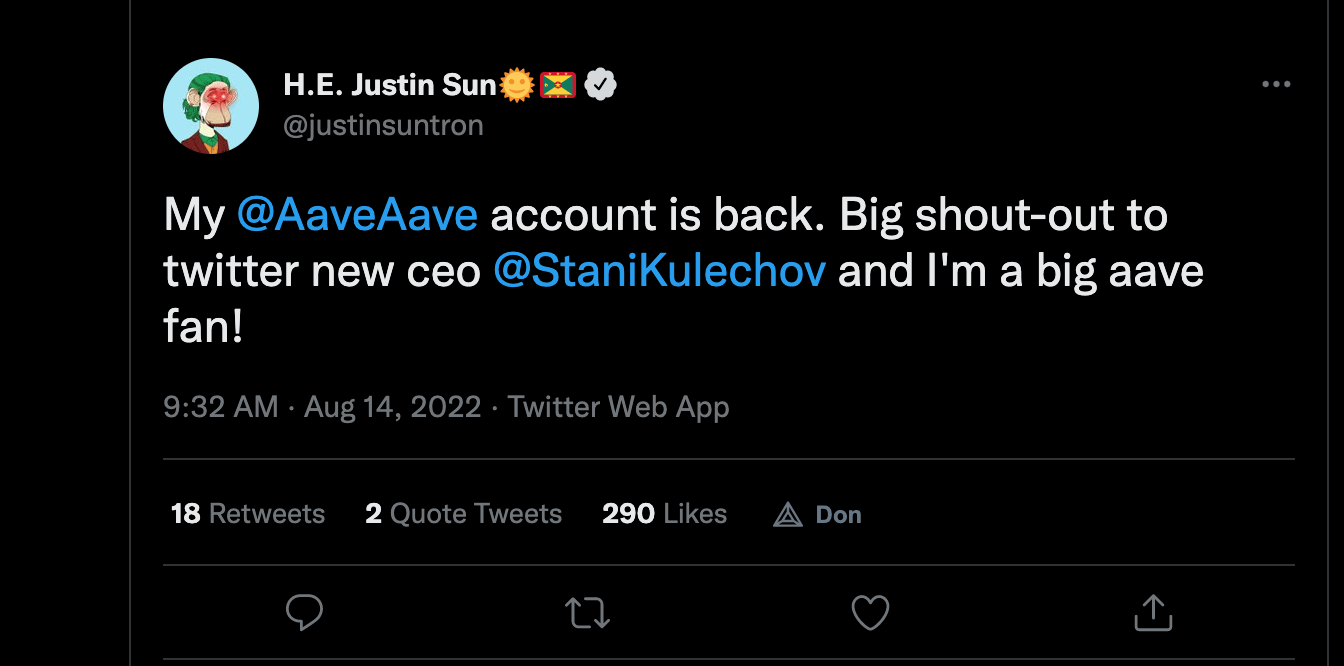The image size is (1344, 666).
Task: Click the Twitter Web App source link
Action: 618,407
